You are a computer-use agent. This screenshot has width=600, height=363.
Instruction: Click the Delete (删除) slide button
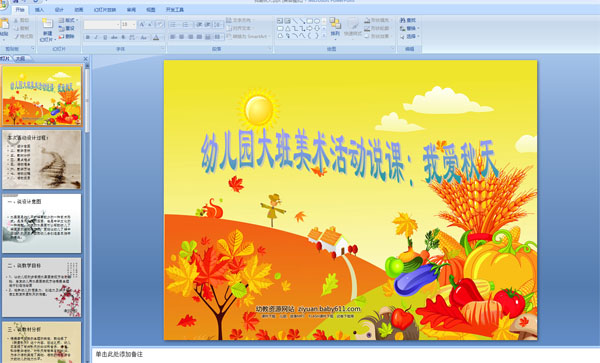[x=67, y=36]
